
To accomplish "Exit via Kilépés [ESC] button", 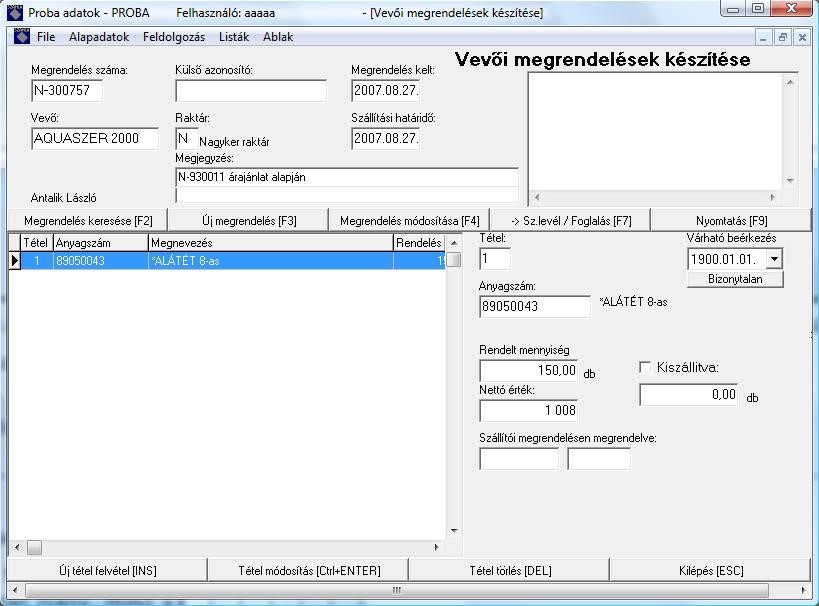I will click(709, 570).
